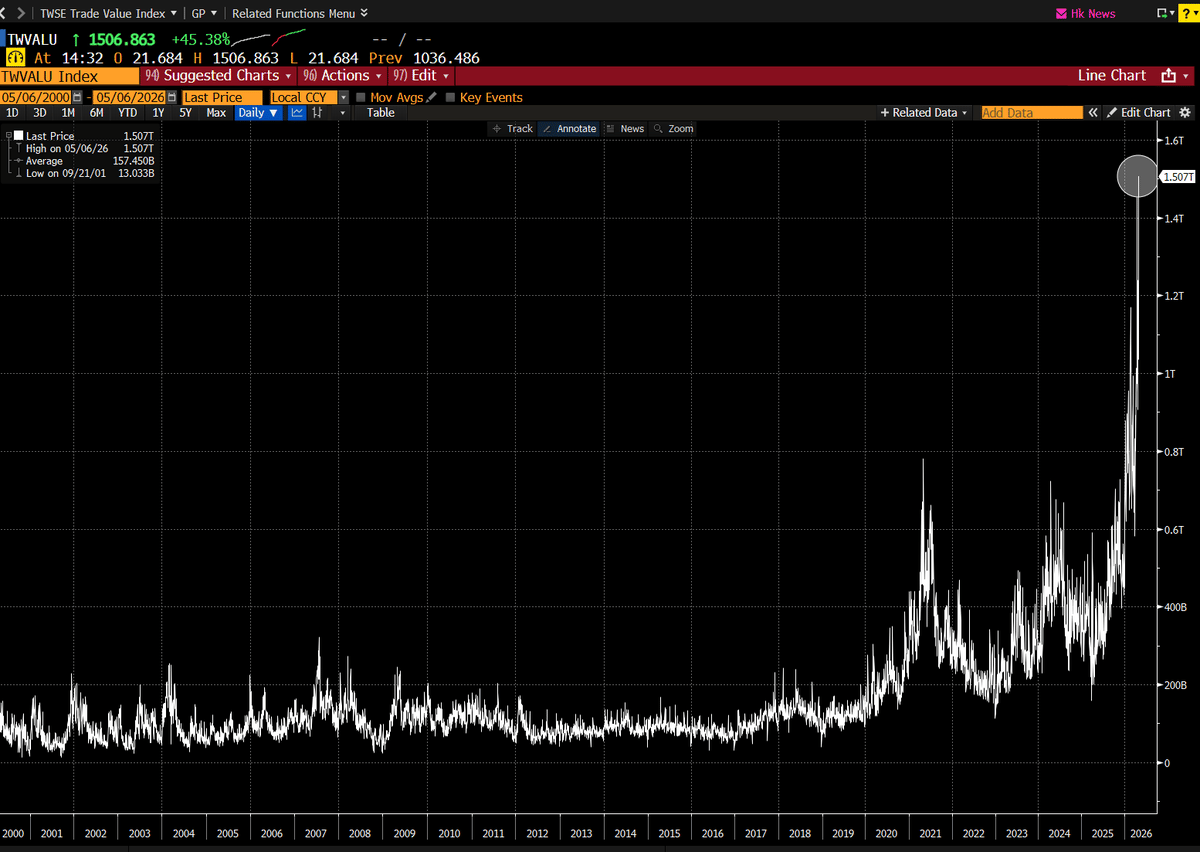The height and width of the screenshot is (852, 1200).
Task: Enable the Key Events checkbox
Action: (450, 97)
